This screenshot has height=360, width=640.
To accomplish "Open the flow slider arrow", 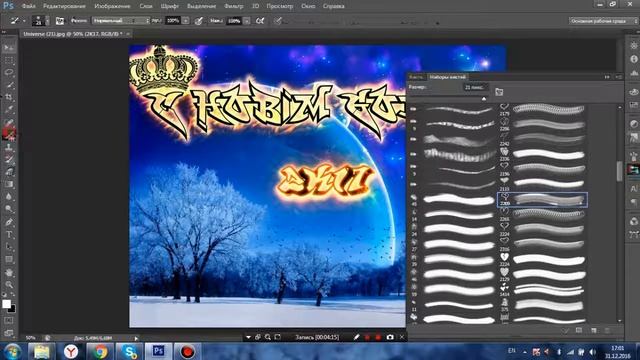I will [247, 21].
